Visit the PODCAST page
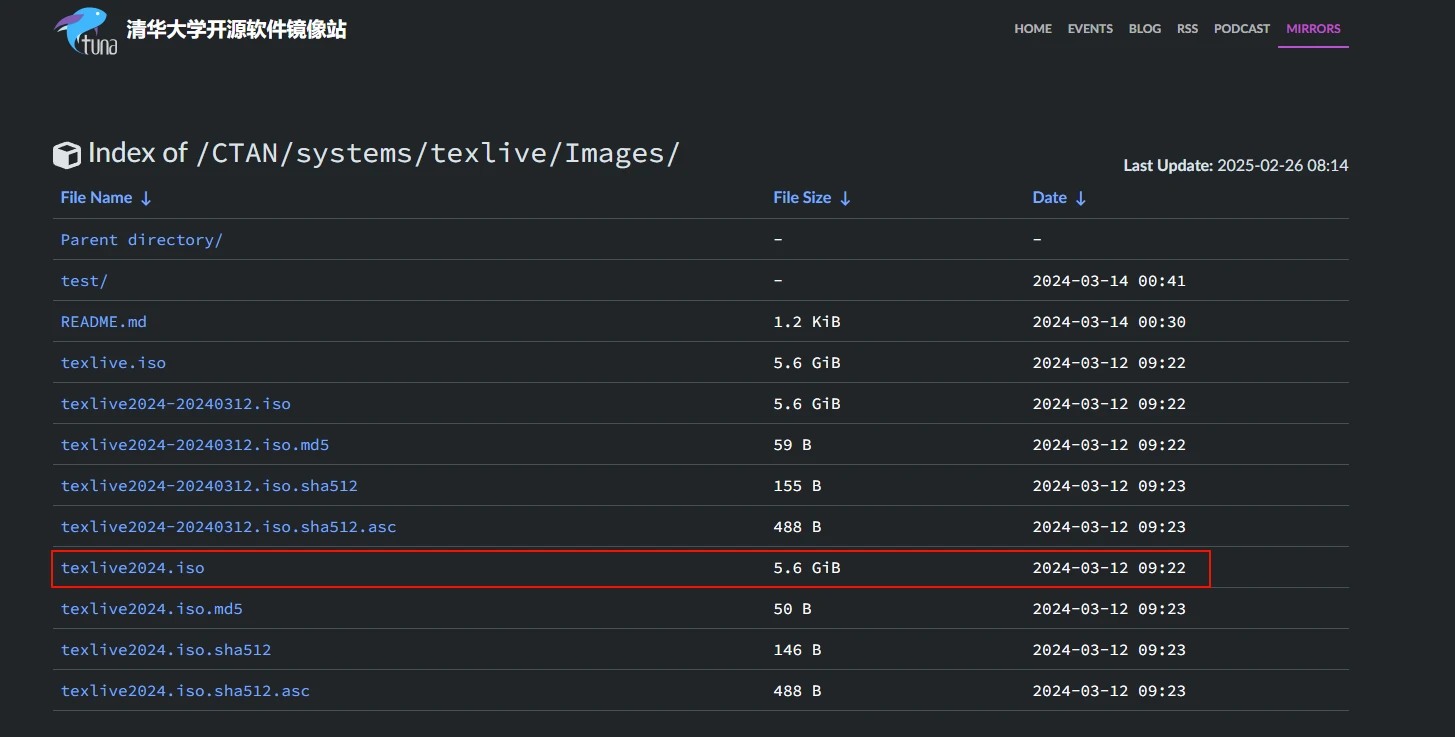 click(1241, 29)
